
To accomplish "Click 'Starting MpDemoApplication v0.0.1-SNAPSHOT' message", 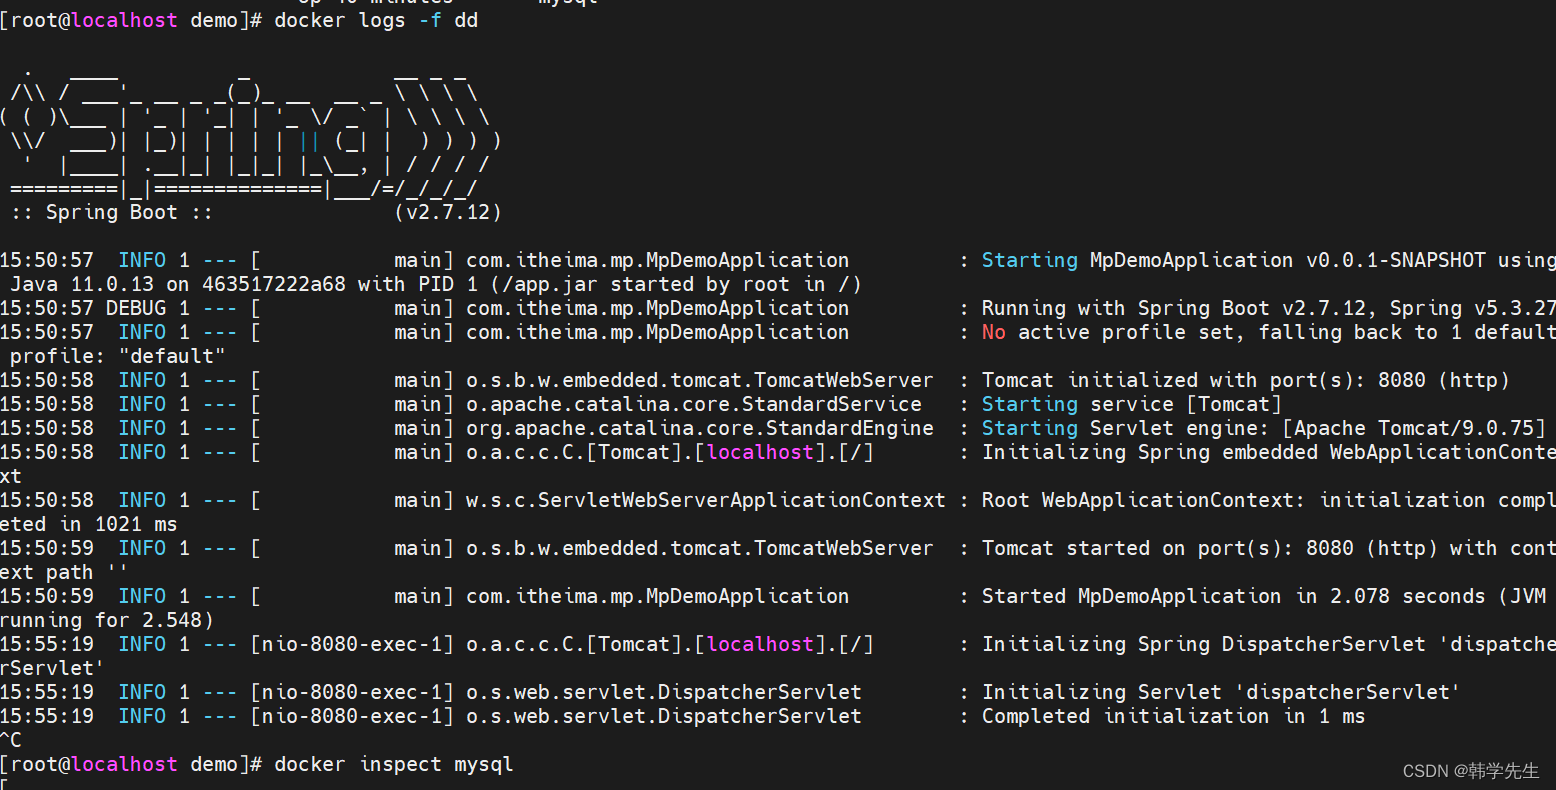I will tap(1233, 260).
